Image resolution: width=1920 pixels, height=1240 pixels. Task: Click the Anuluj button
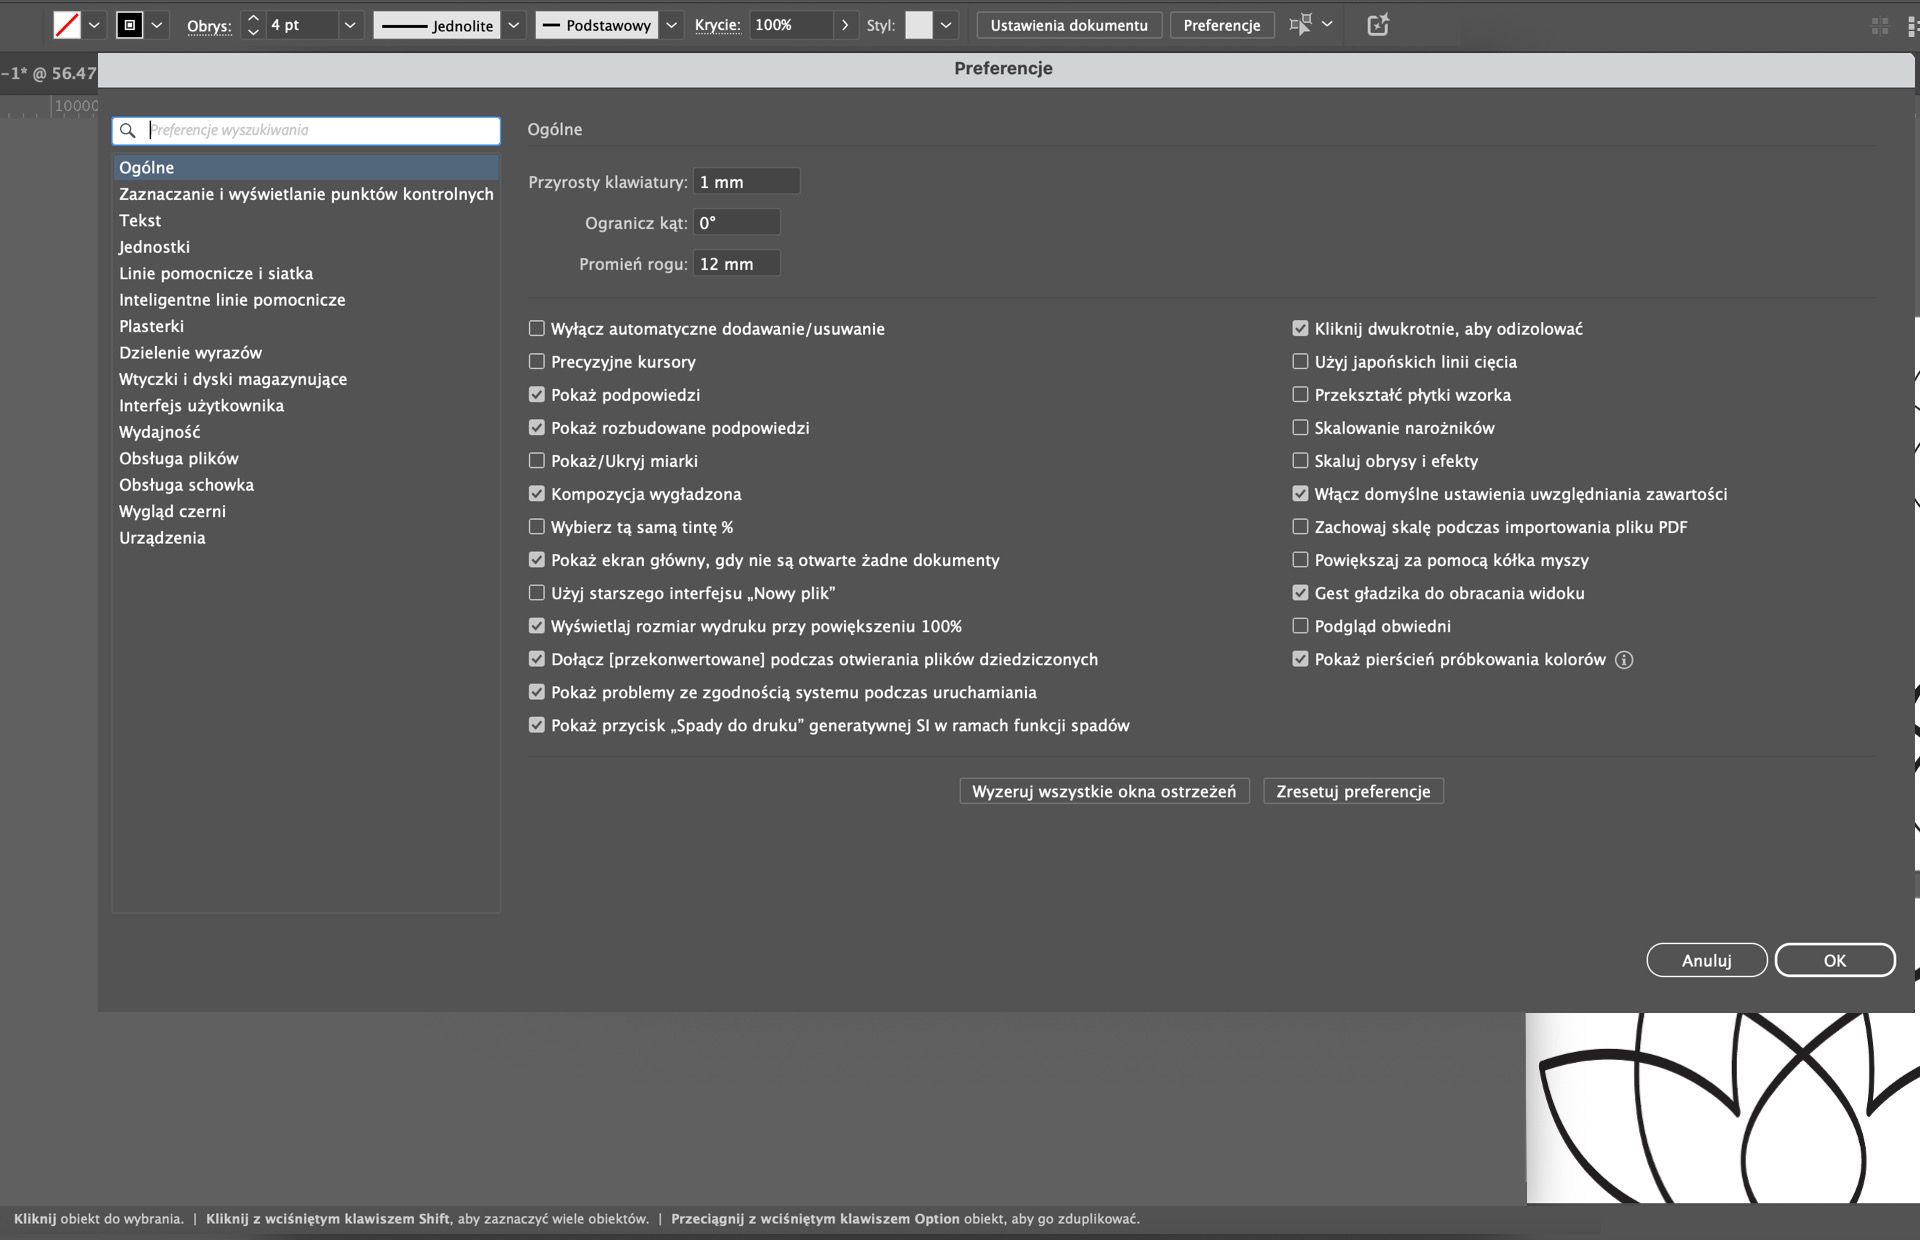coord(1706,960)
